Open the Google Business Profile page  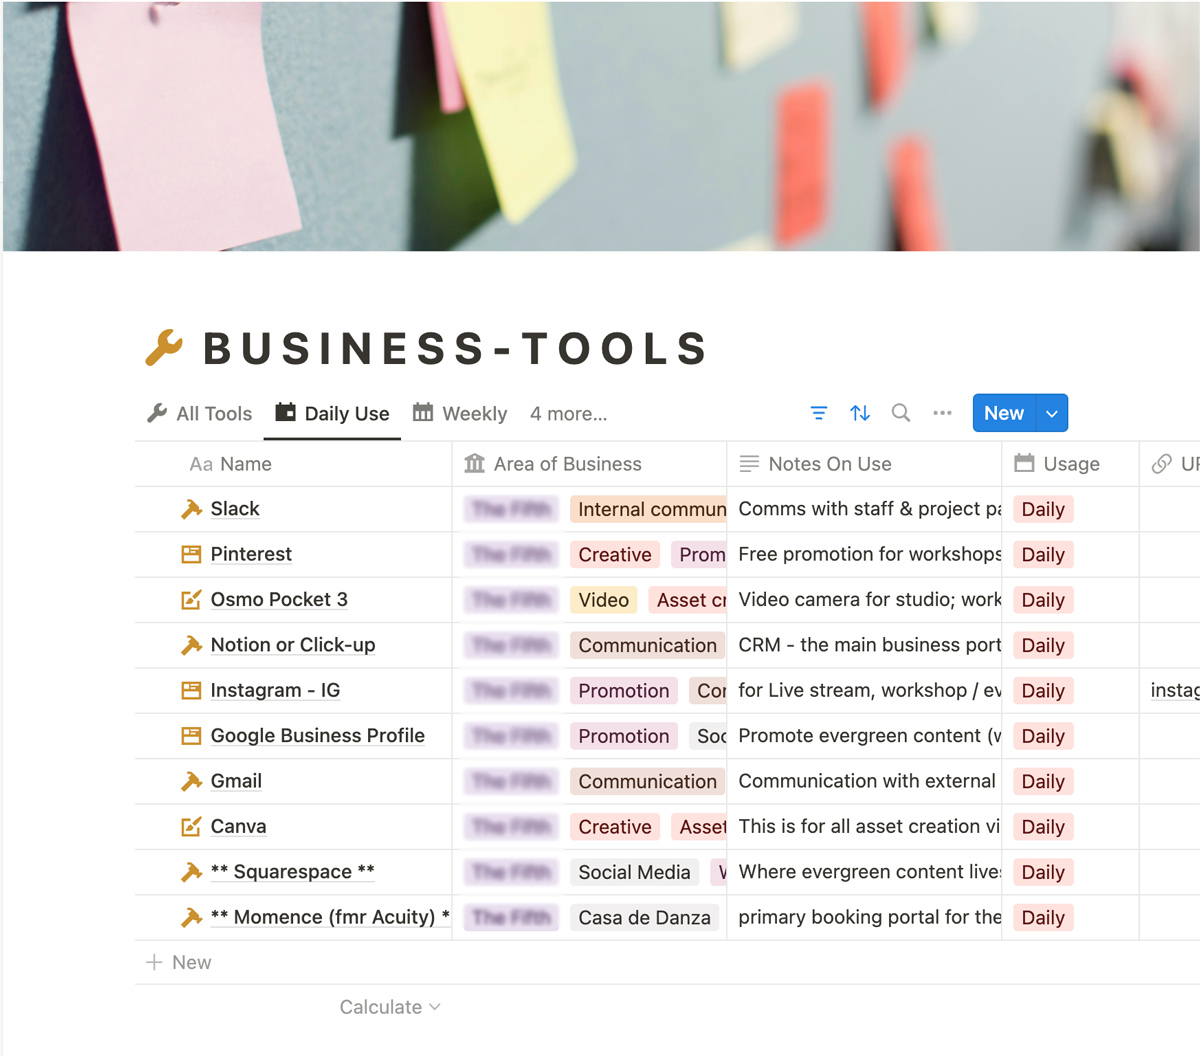(317, 736)
